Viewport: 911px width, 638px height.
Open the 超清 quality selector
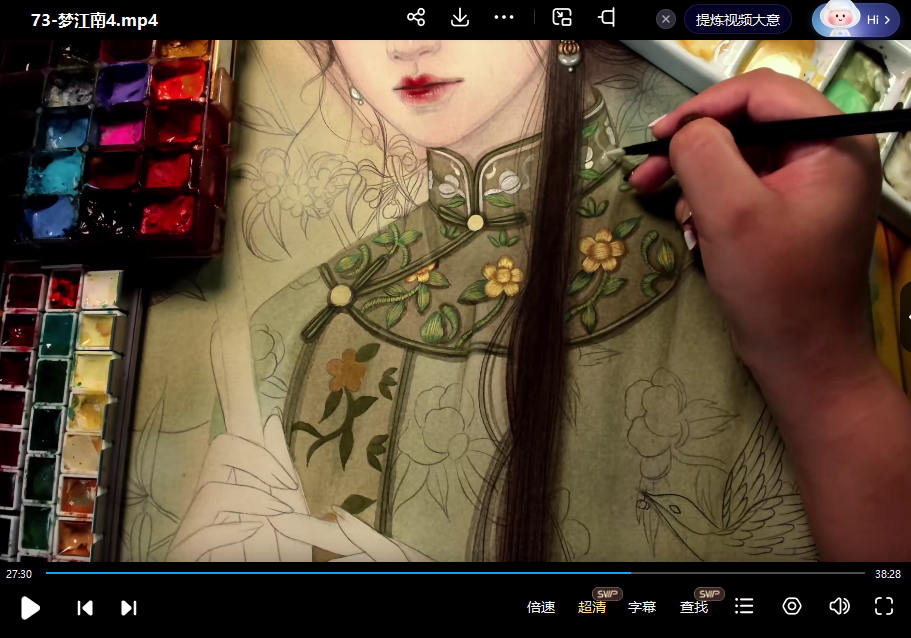click(x=592, y=607)
